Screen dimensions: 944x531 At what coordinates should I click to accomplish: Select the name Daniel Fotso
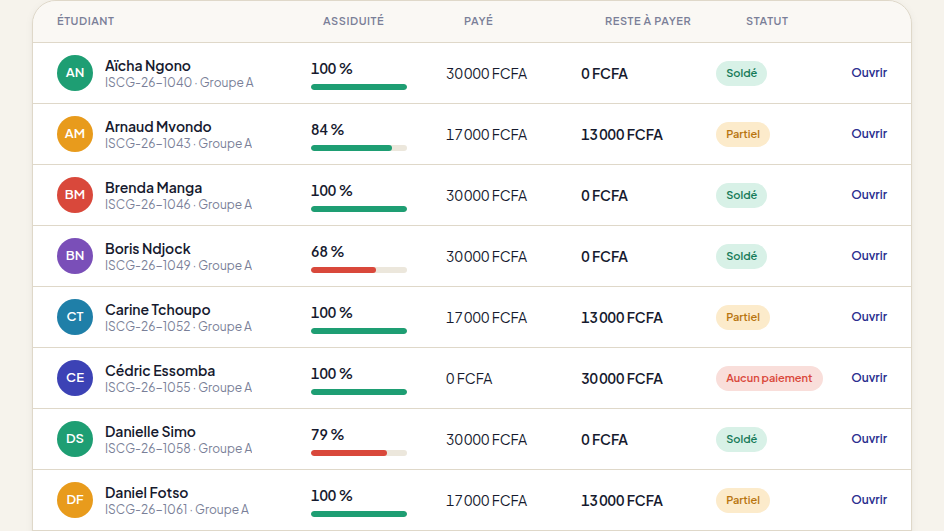pyautogui.click(x=146, y=492)
